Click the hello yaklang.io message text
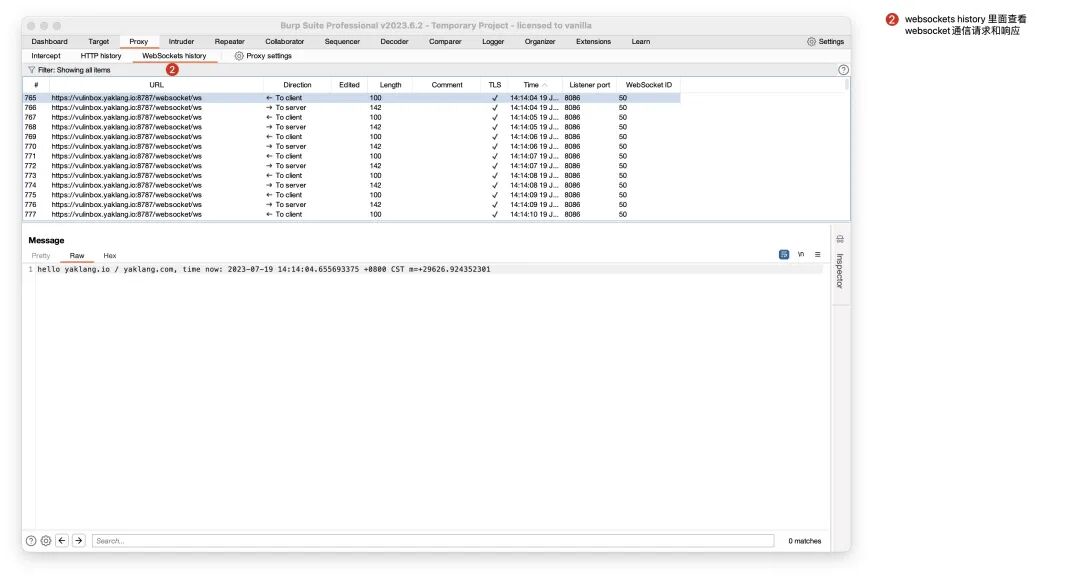1080x579 pixels. pyautogui.click(x=264, y=269)
